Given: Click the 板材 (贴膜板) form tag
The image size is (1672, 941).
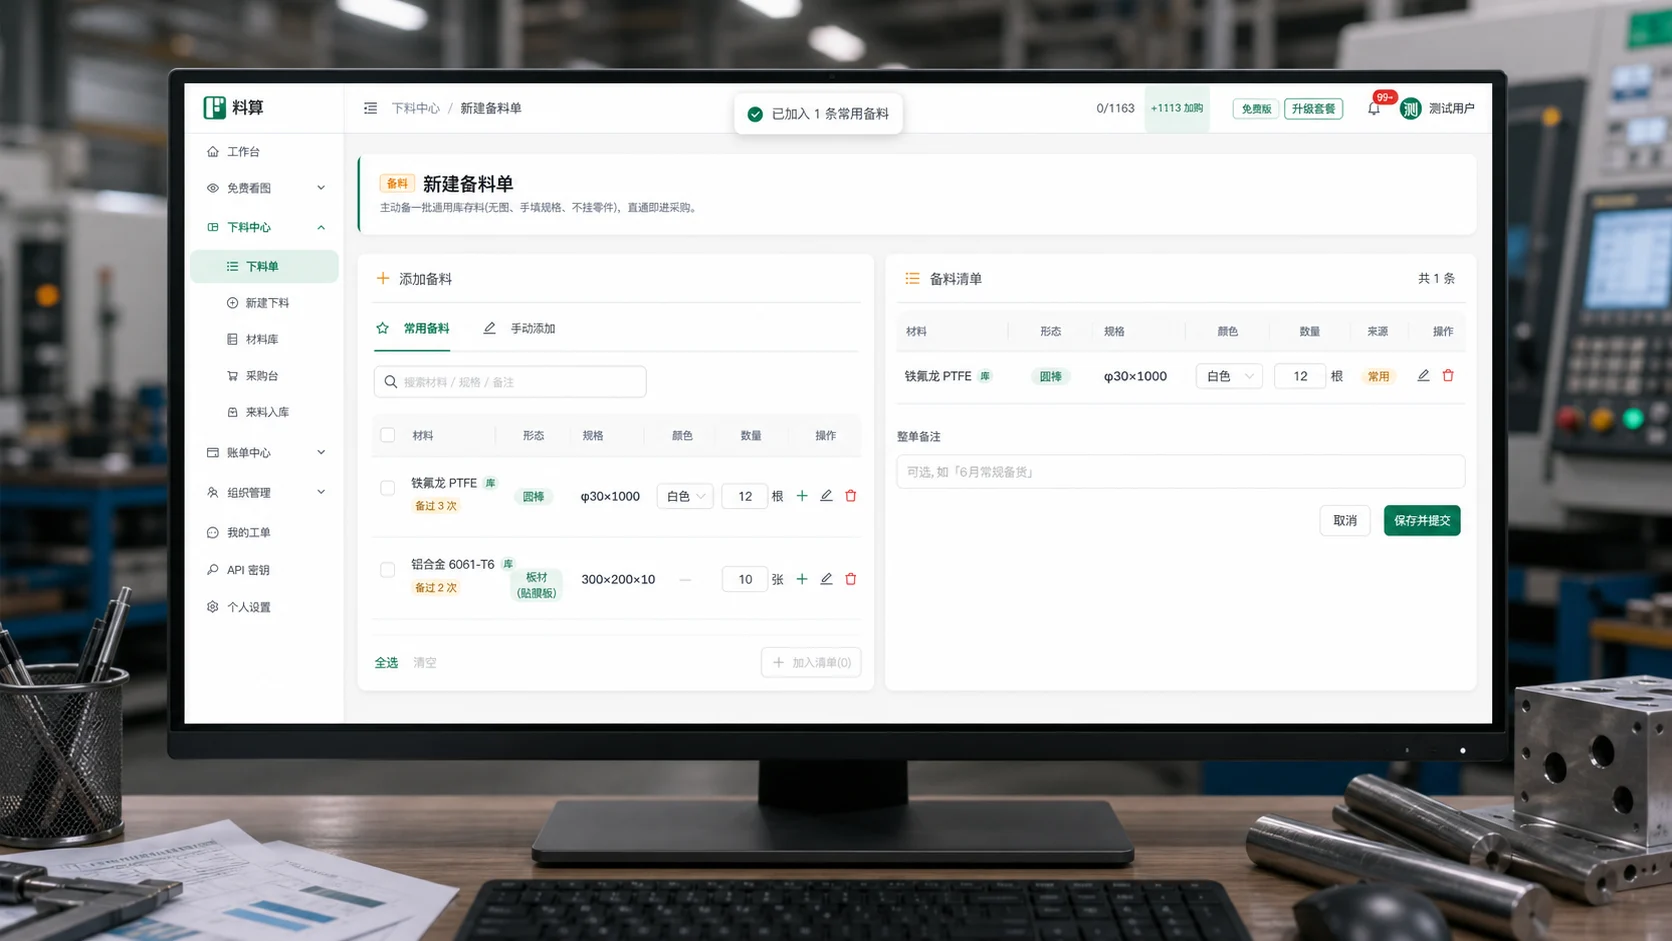Looking at the screenshot, I should coord(537,585).
